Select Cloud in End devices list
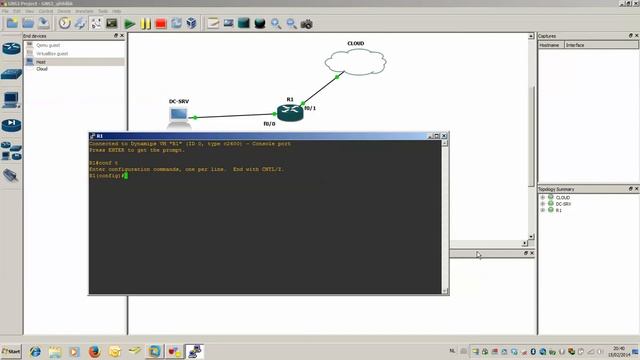This screenshot has height=360, width=640. pyautogui.click(x=75, y=69)
